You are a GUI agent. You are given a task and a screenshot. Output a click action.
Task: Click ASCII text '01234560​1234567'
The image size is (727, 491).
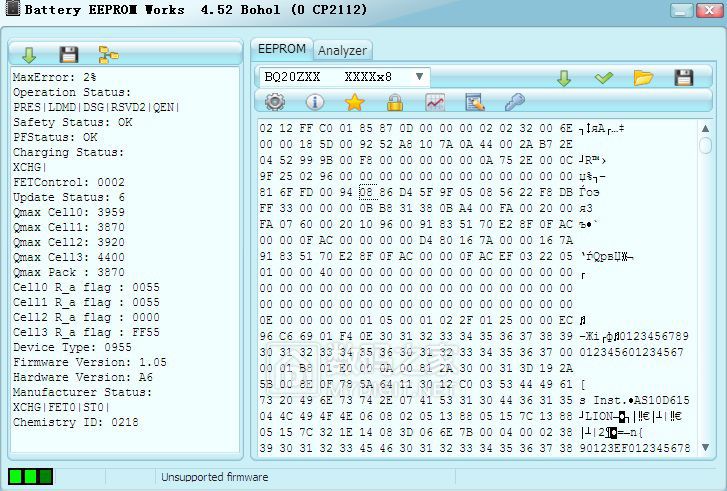(x=631, y=352)
